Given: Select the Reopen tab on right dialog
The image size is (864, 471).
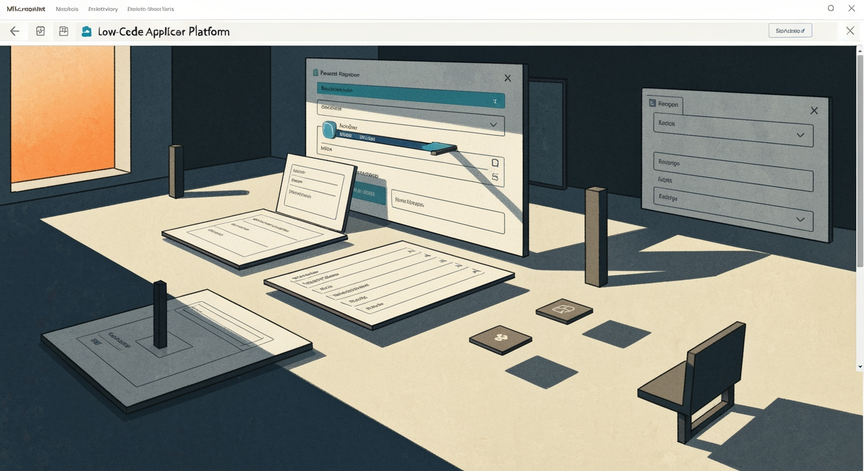Looking at the screenshot, I should pos(664,104).
